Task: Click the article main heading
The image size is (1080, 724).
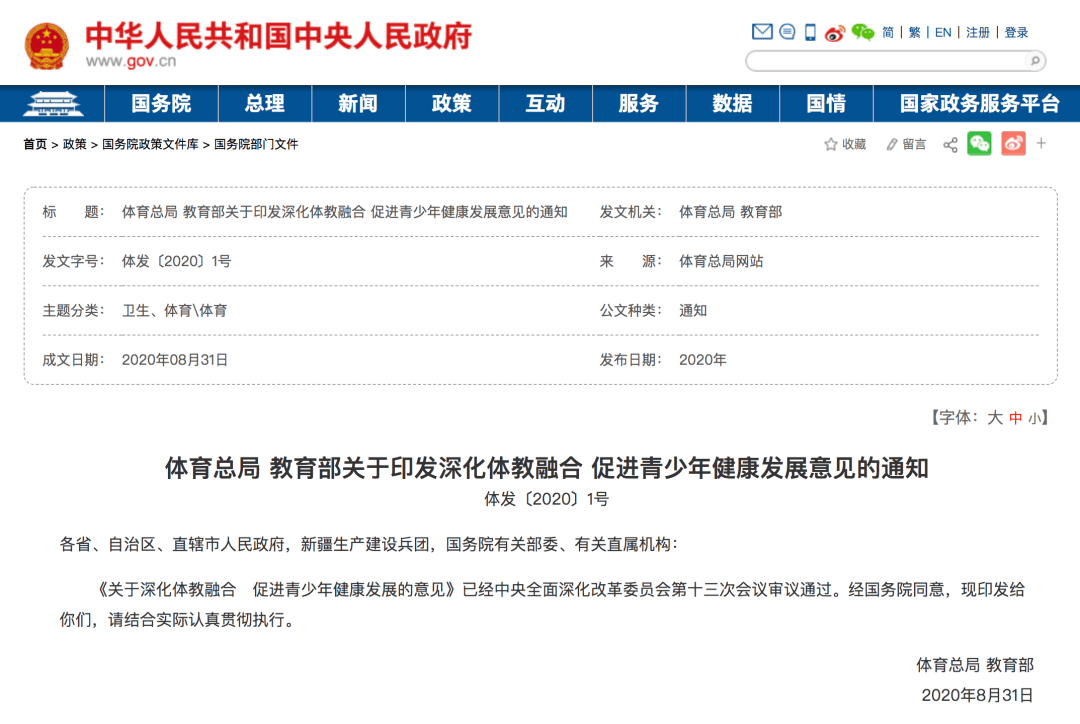Action: click(546, 468)
